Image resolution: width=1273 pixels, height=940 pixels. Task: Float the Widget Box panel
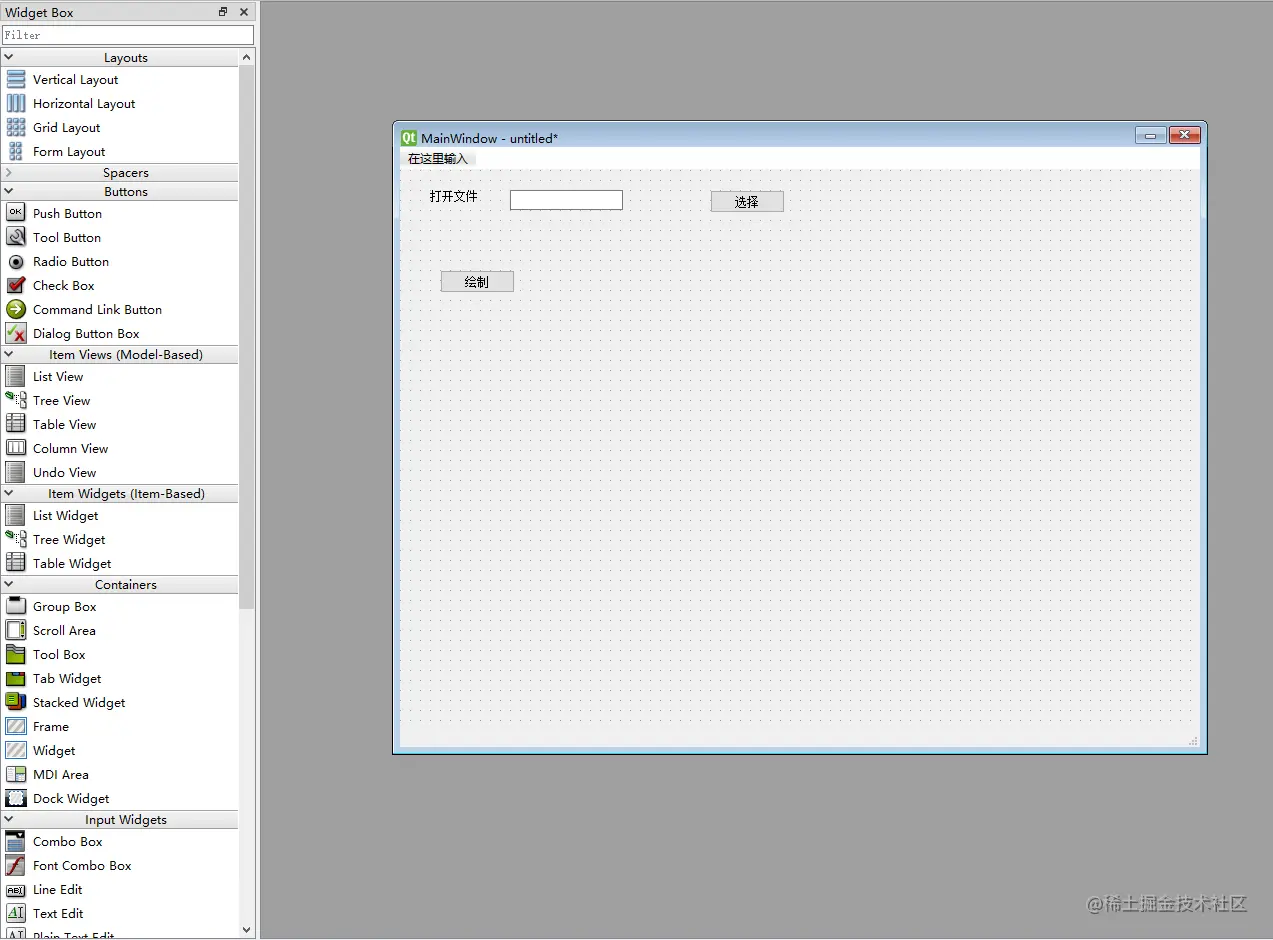[x=223, y=12]
